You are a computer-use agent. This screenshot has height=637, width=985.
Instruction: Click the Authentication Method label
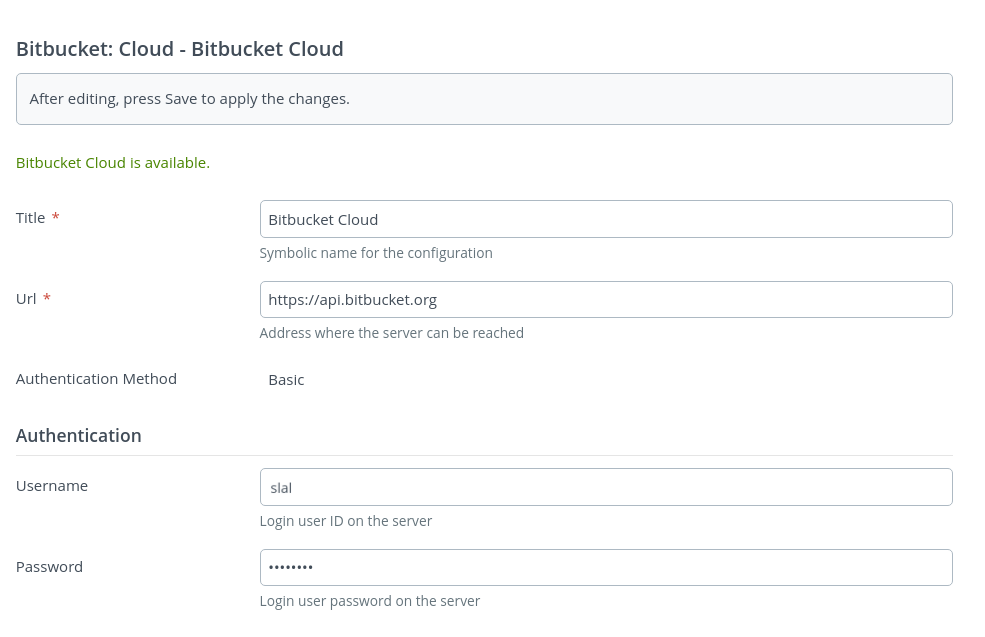coord(96,379)
